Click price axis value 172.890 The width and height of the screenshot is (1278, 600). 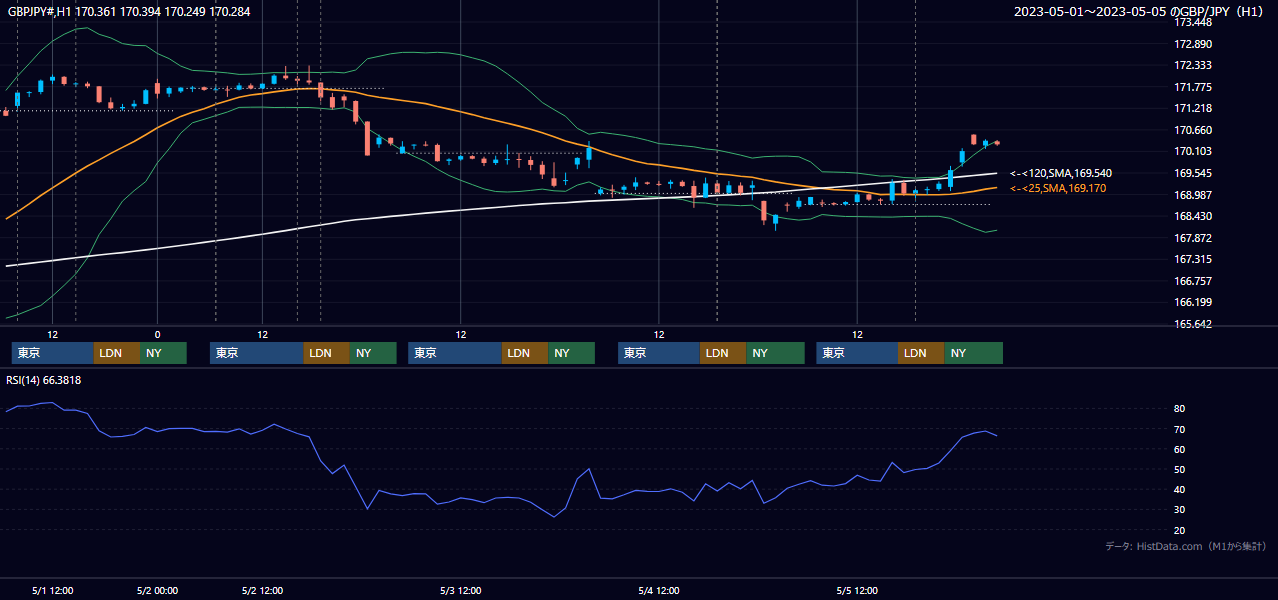click(1193, 45)
